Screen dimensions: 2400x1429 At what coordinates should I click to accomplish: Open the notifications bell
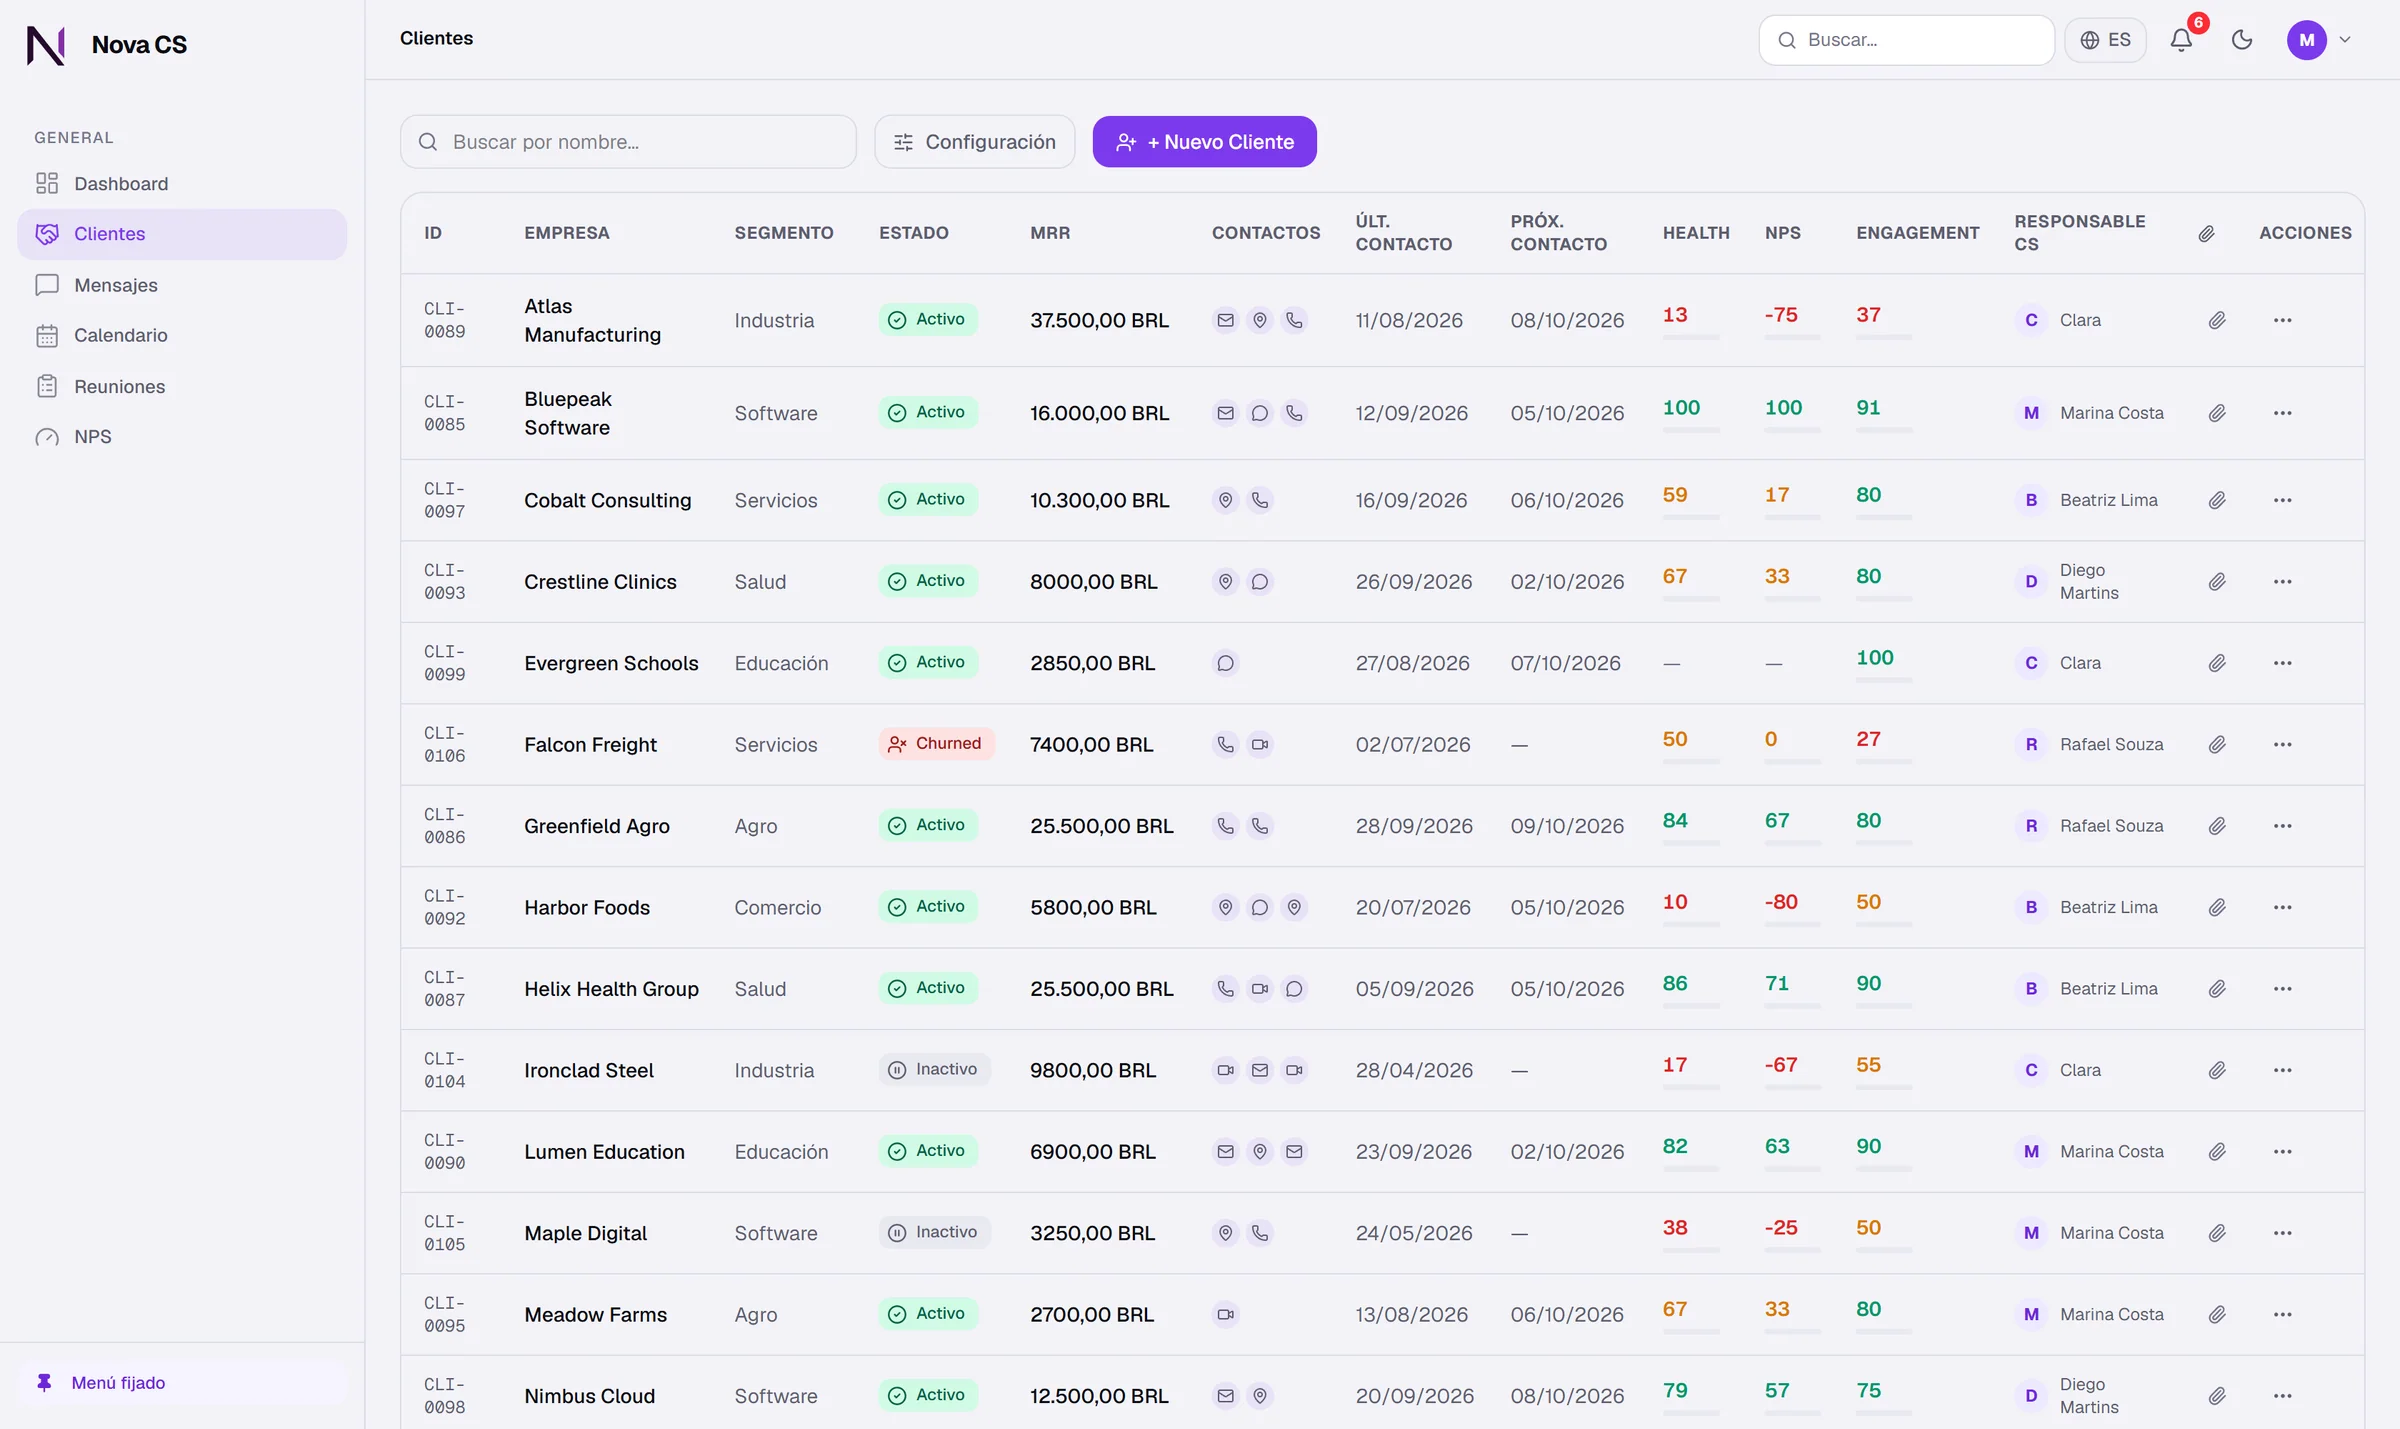tap(2181, 40)
